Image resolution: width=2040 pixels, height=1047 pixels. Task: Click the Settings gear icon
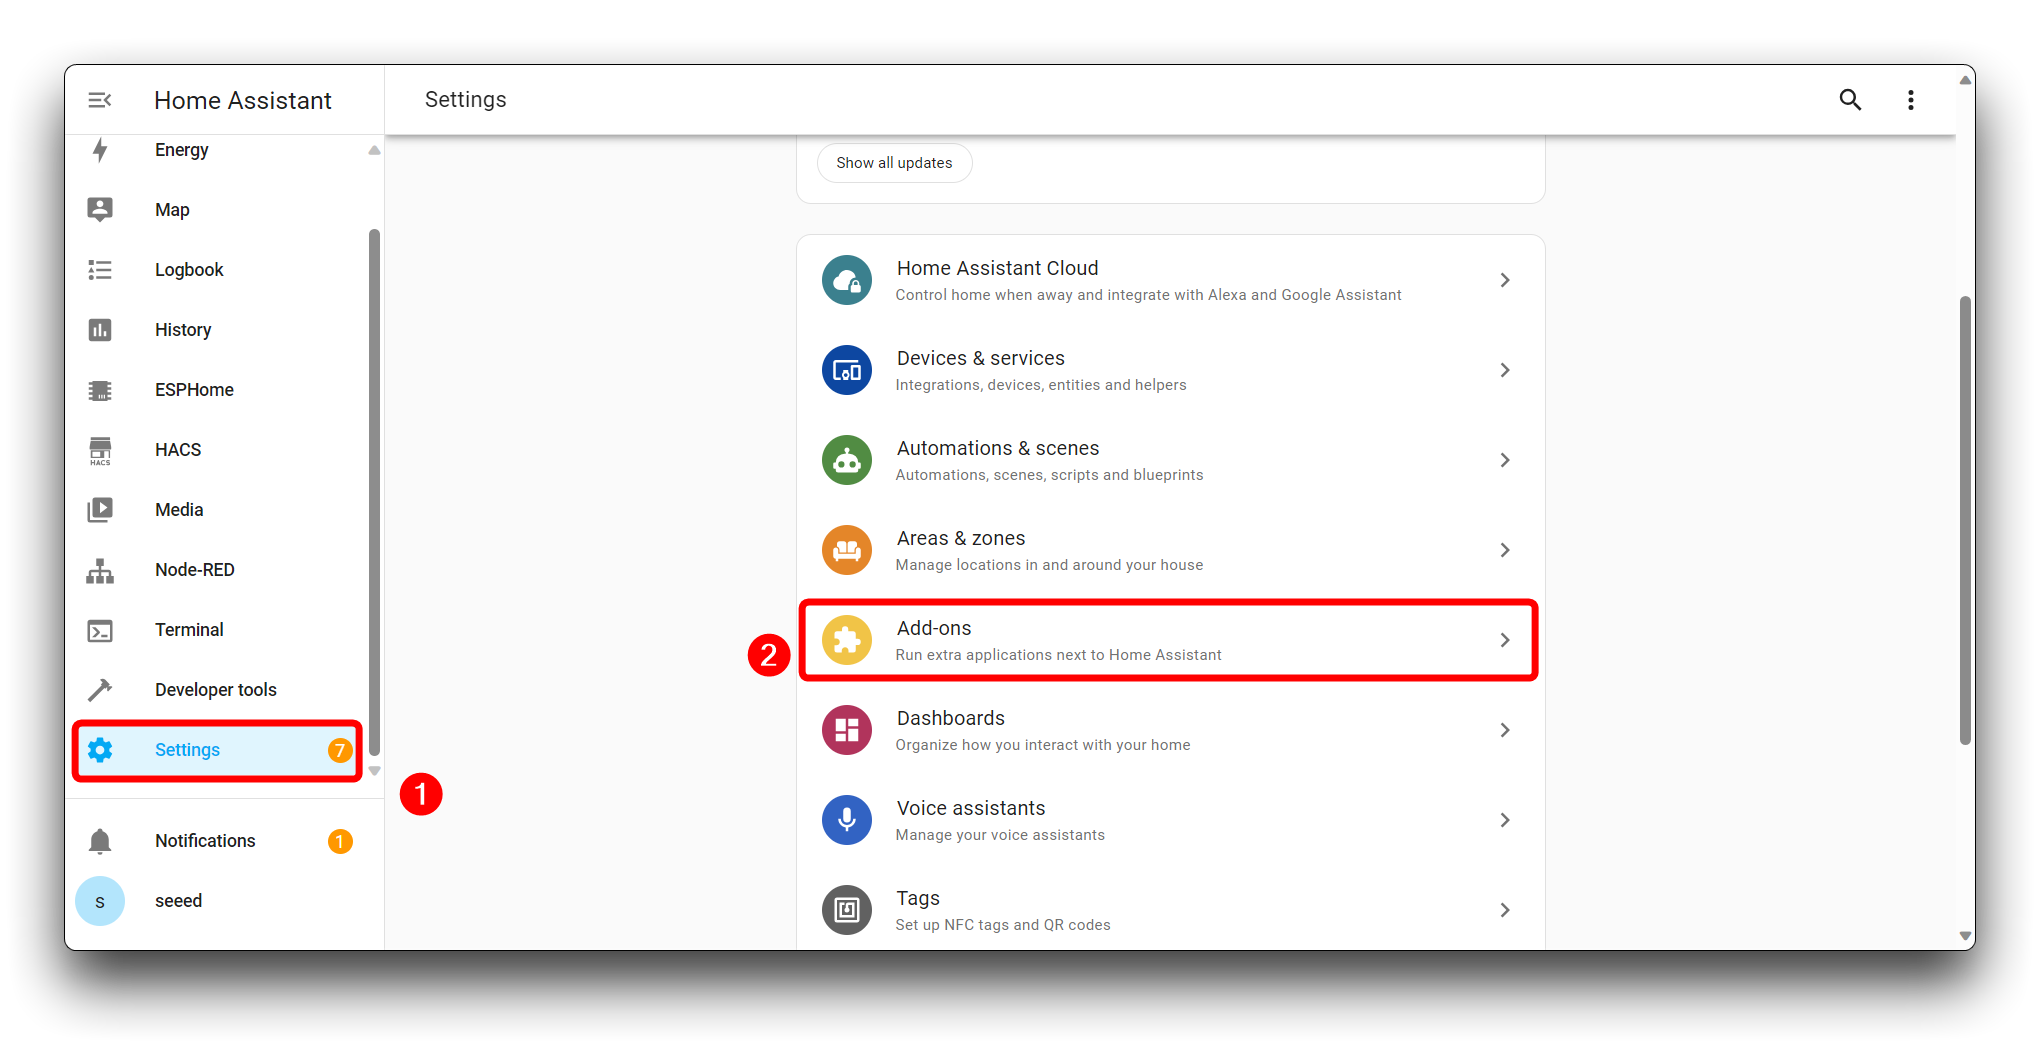[x=100, y=750]
